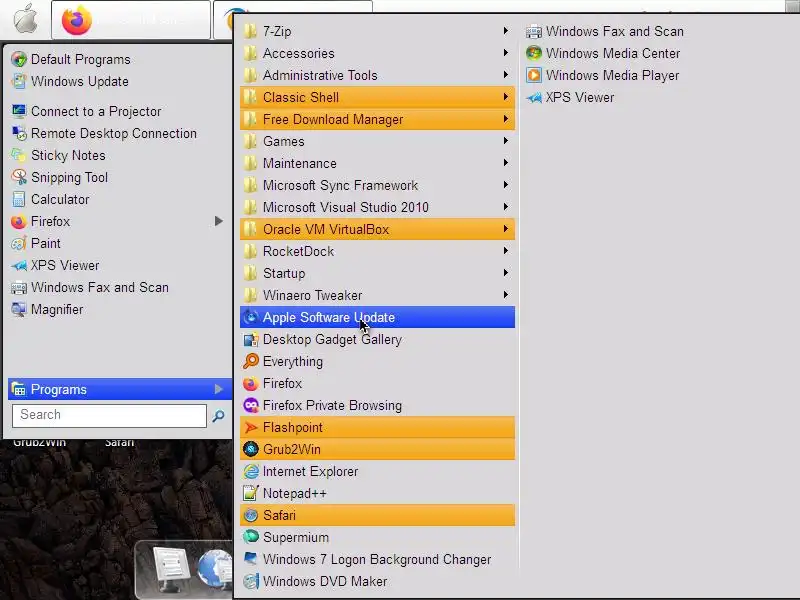This screenshot has width=800, height=600.
Task: Open the Maintenance folder
Action: pyautogui.click(x=378, y=163)
